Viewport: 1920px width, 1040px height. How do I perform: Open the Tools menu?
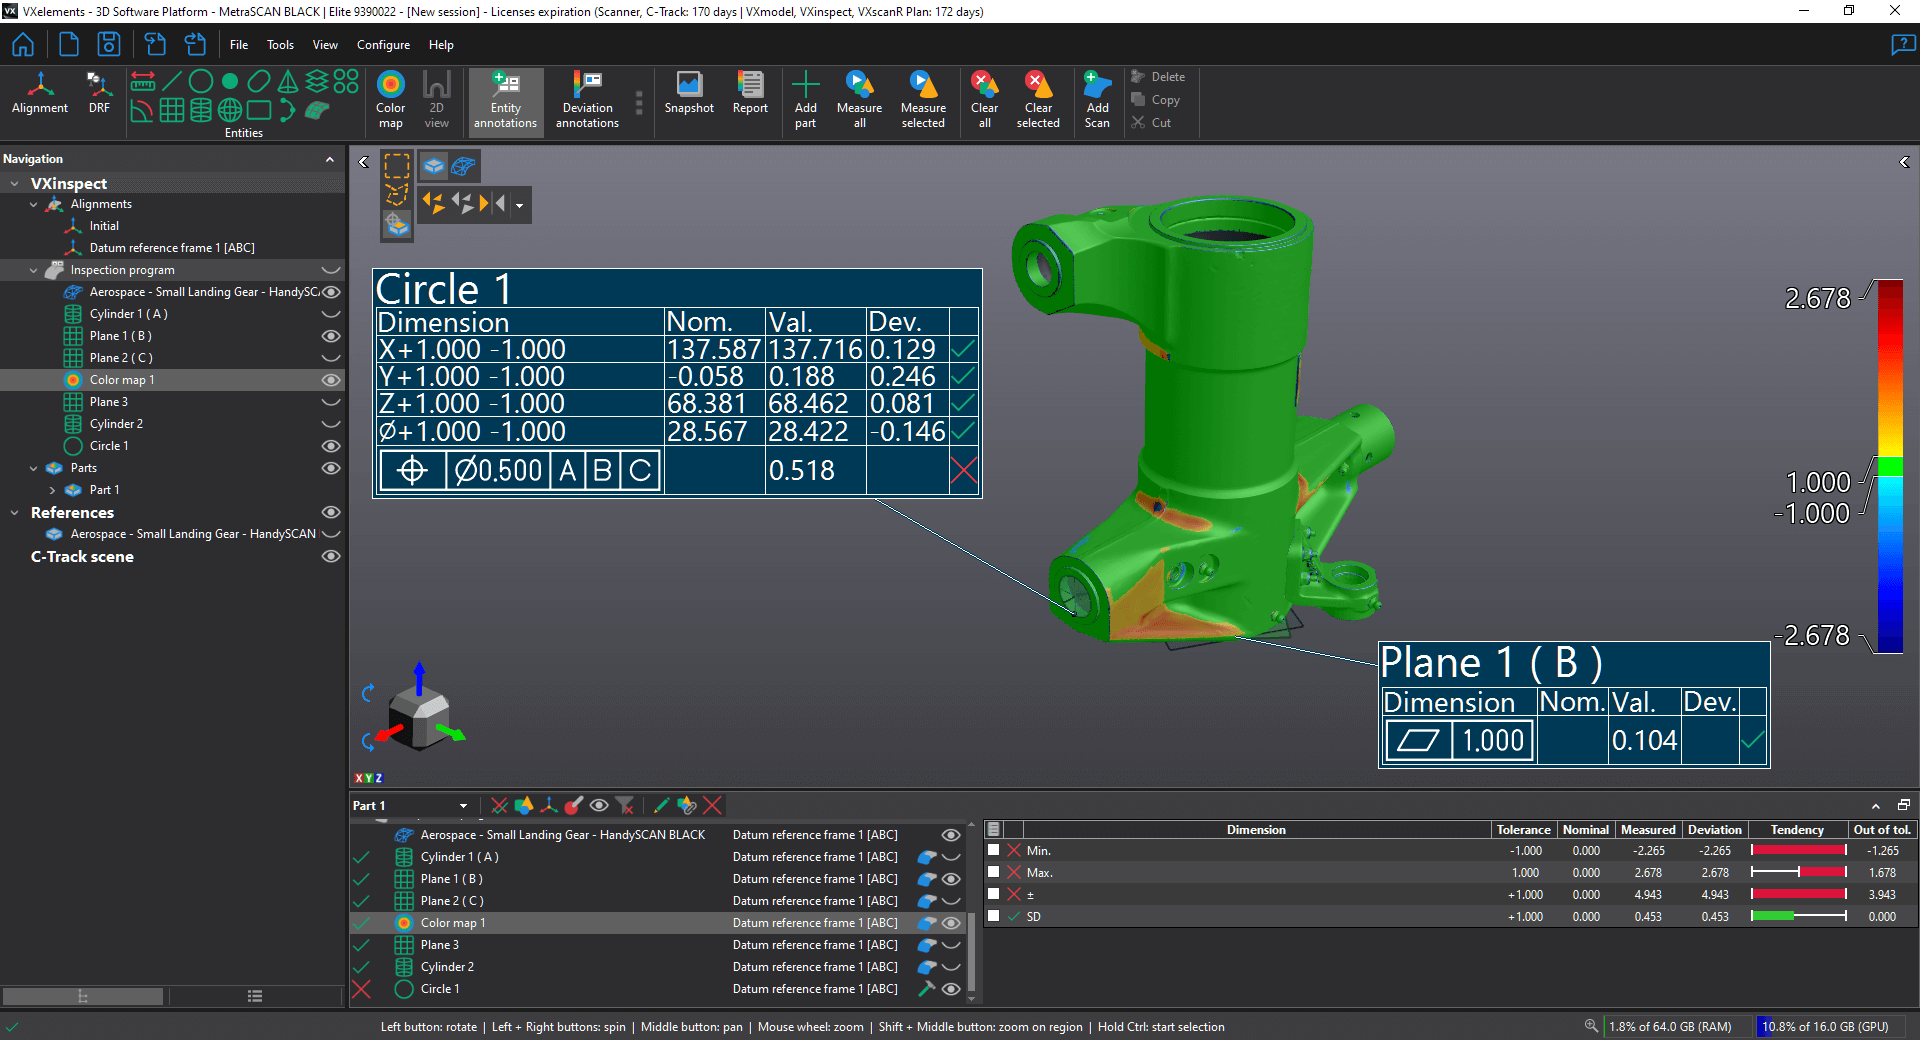point(279,44)
